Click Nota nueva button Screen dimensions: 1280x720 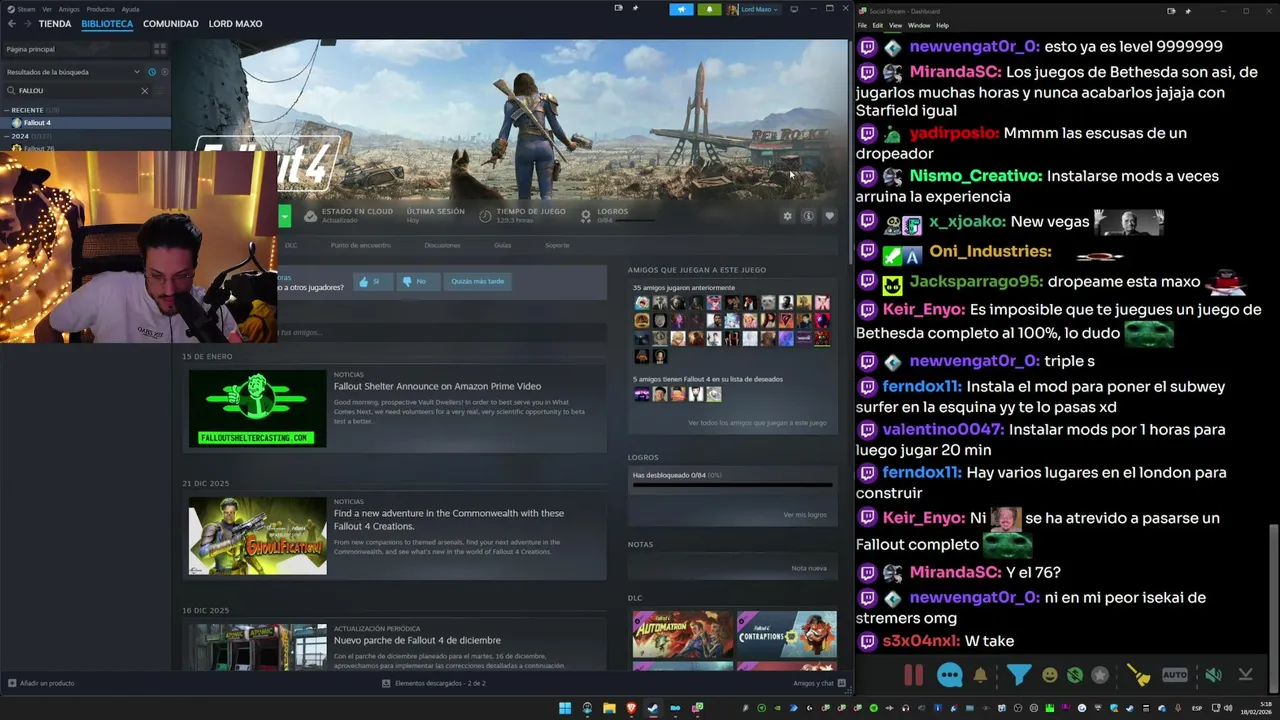(x=809, y=568)
